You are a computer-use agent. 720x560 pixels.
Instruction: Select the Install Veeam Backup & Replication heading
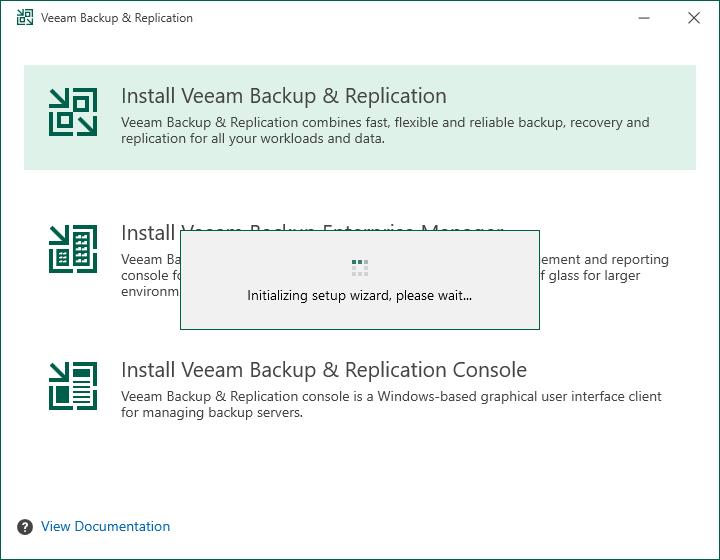(283, 96)
